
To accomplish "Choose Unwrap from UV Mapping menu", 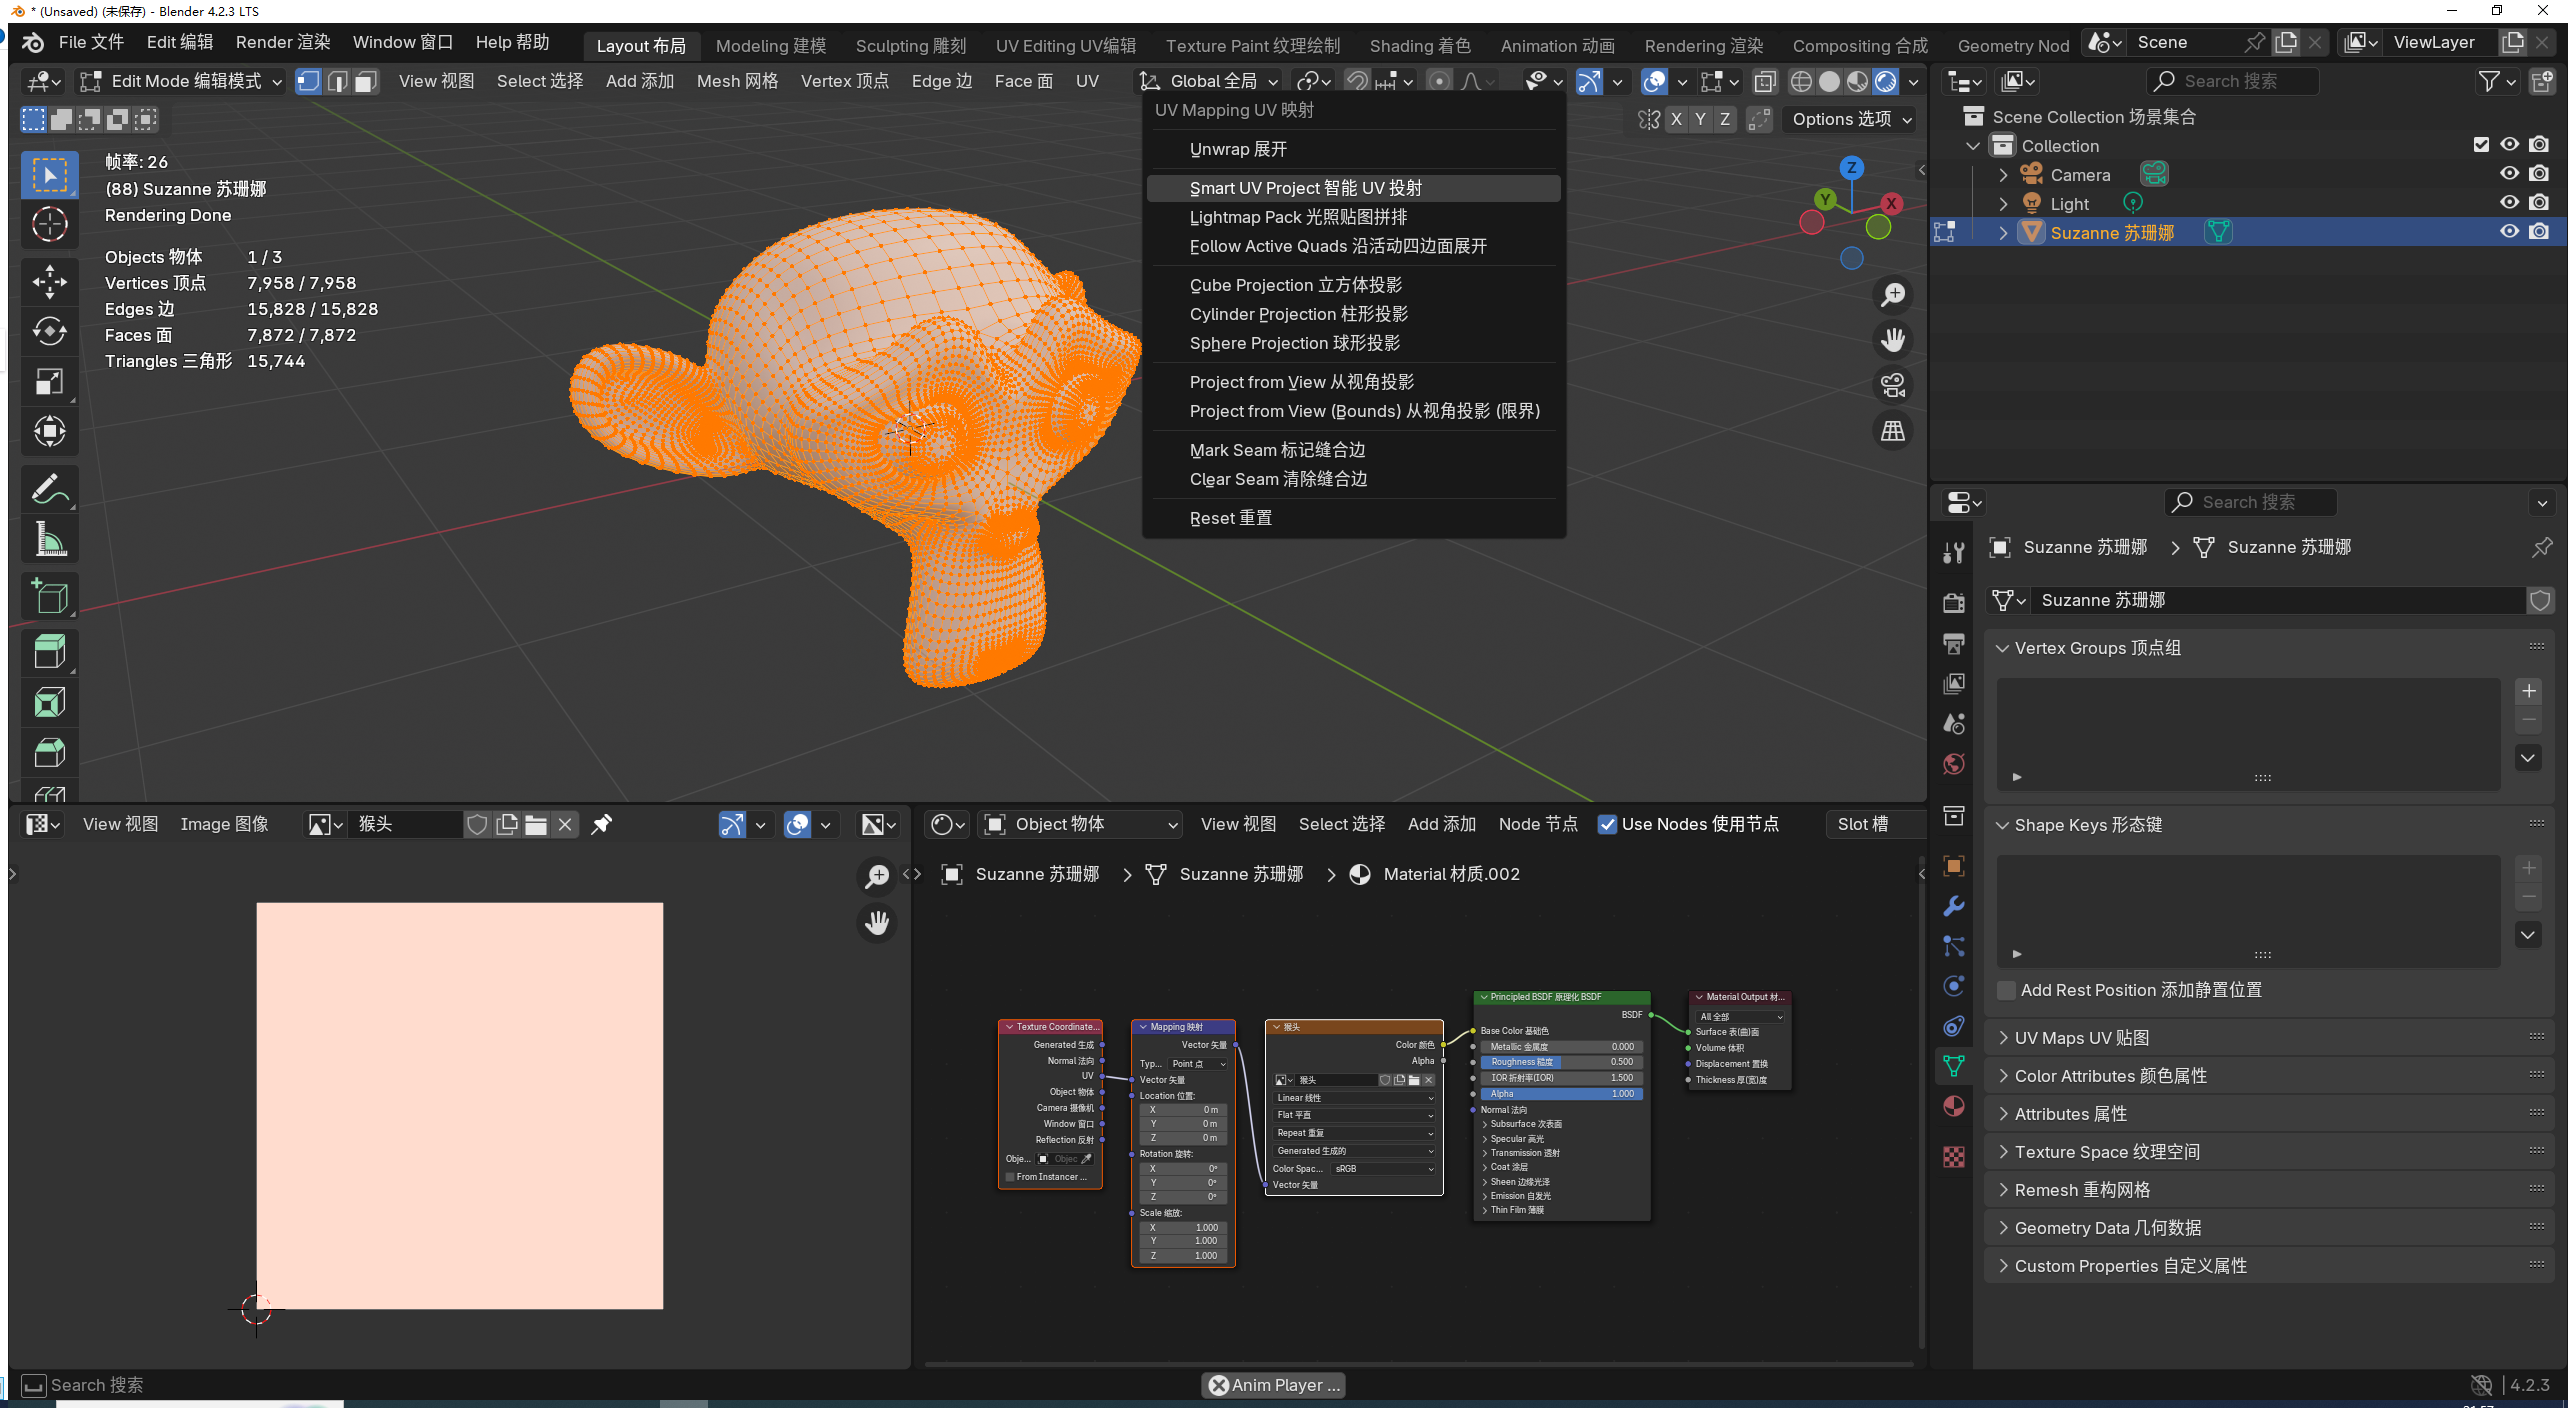I will [x=1353, y=149].
